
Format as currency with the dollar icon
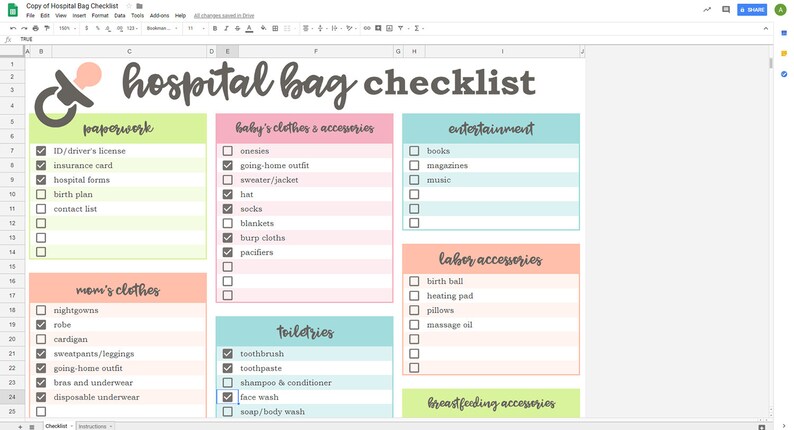point(87,28)
